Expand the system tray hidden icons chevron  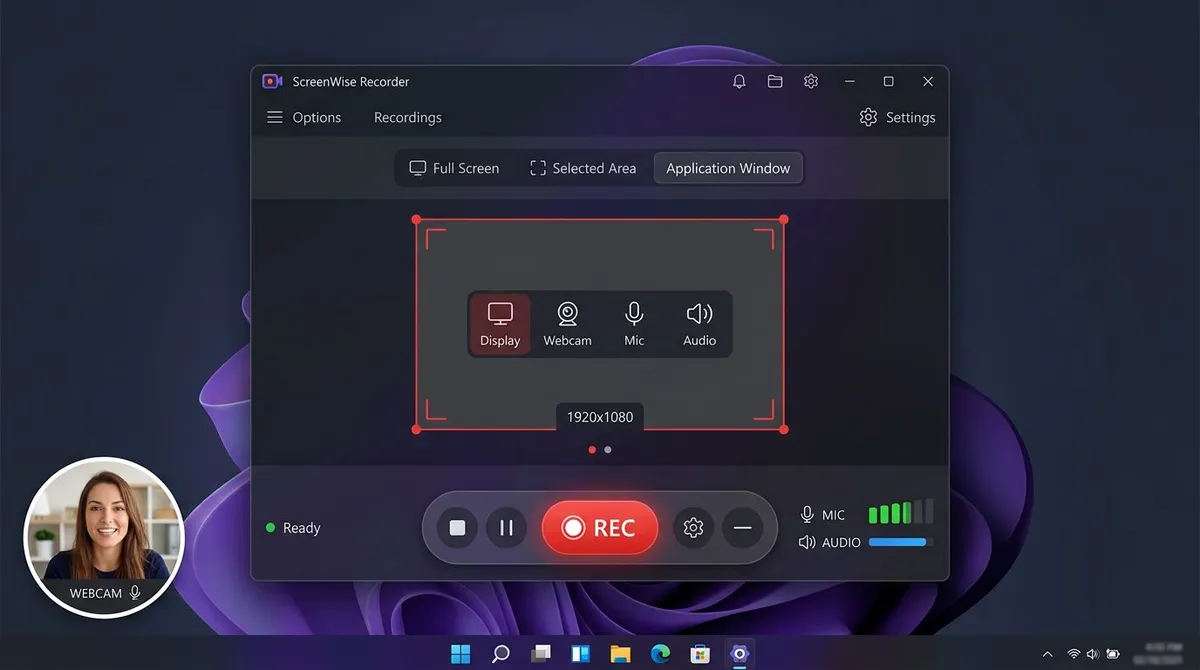click(1048, 654)
